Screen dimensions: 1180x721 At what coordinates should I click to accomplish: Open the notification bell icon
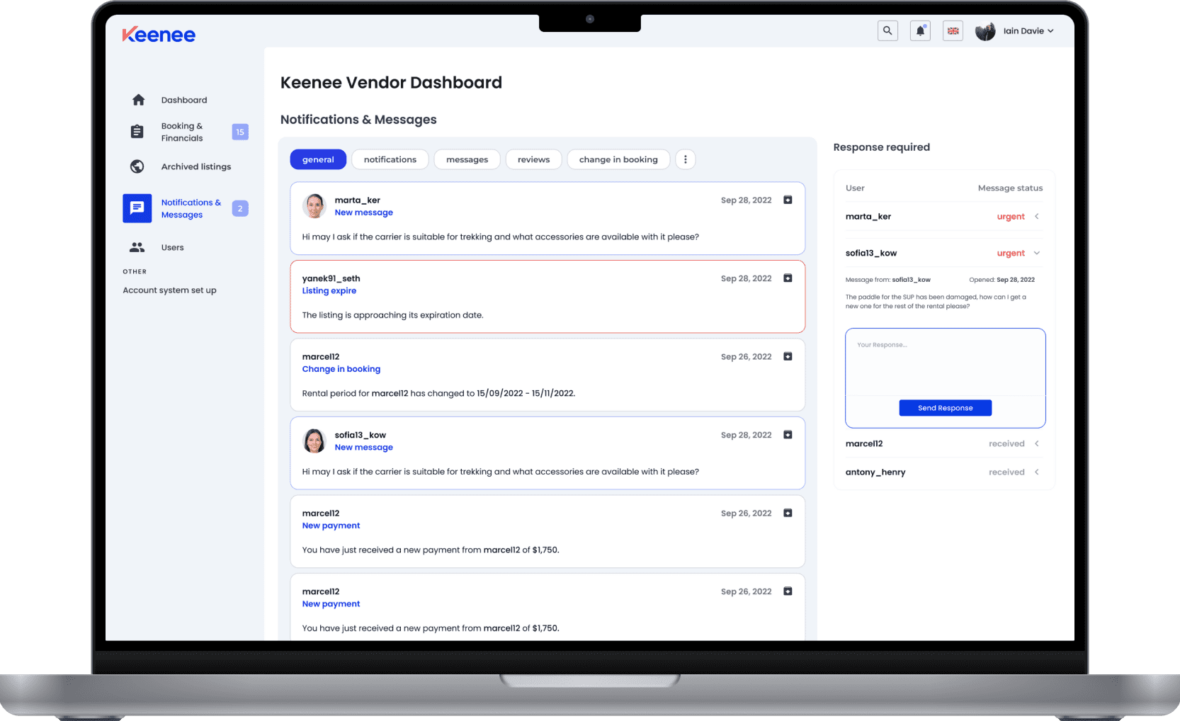click(920, 31)
